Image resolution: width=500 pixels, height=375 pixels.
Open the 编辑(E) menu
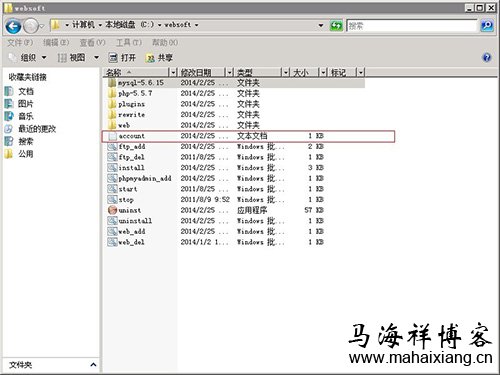pos(56,43)
